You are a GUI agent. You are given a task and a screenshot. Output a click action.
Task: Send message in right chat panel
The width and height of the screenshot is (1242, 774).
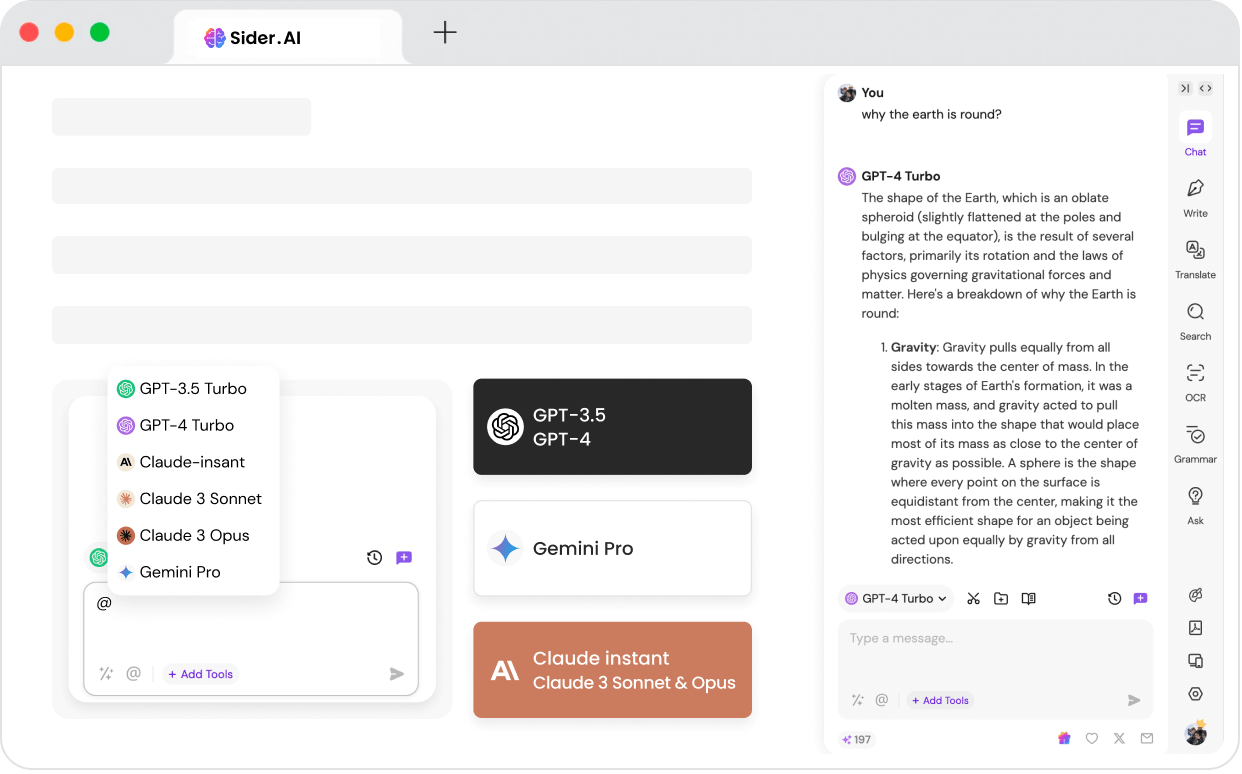point(1134,700)
